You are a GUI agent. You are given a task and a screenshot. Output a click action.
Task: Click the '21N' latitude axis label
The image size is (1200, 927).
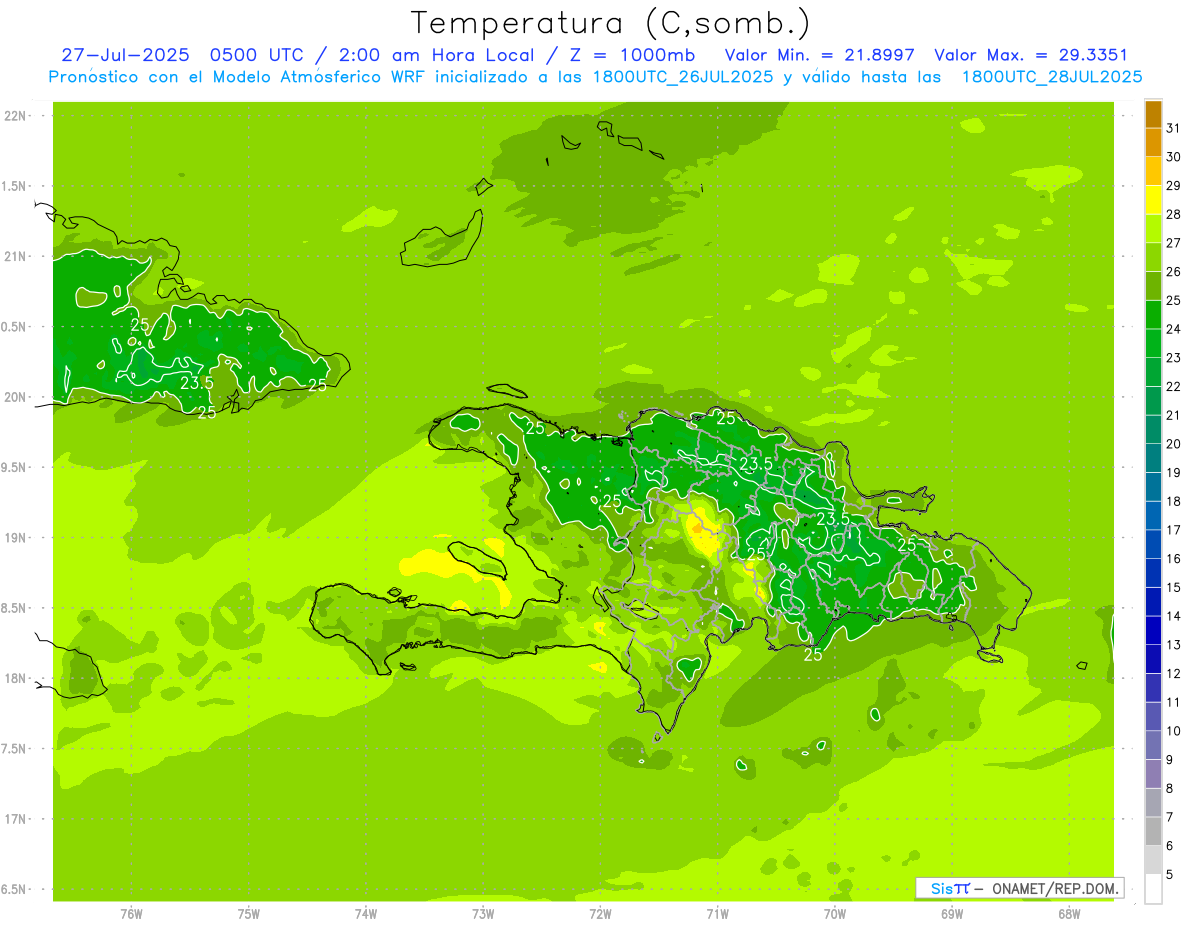tap(16, 257)
